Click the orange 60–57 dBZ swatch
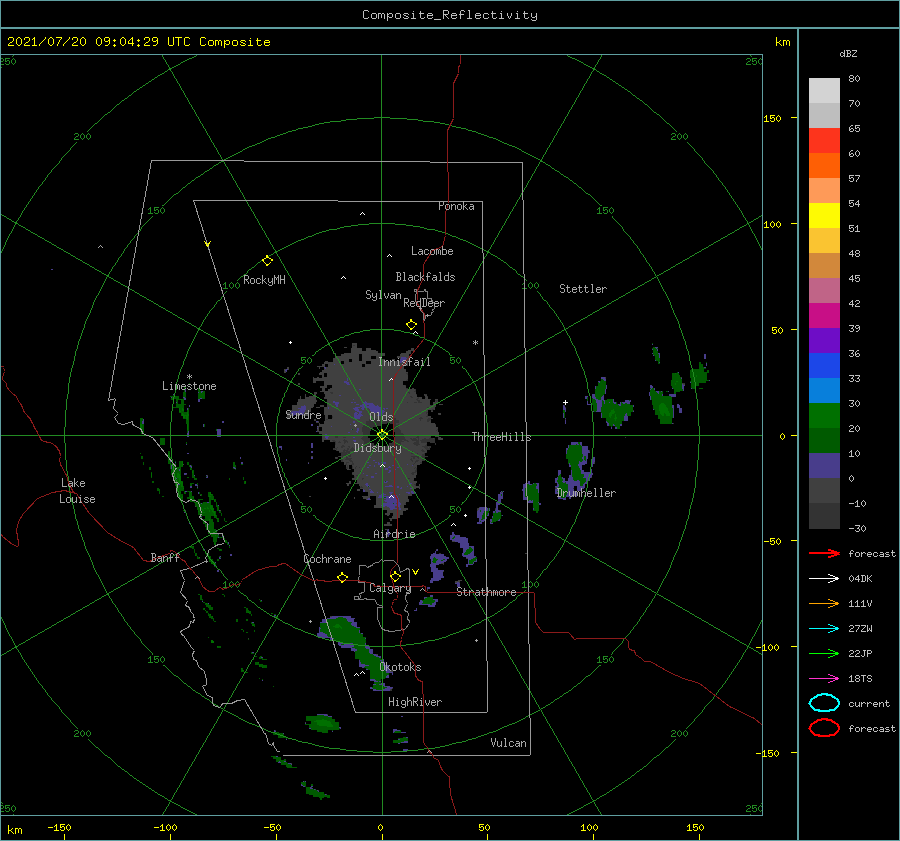 [x=824, y=166]
